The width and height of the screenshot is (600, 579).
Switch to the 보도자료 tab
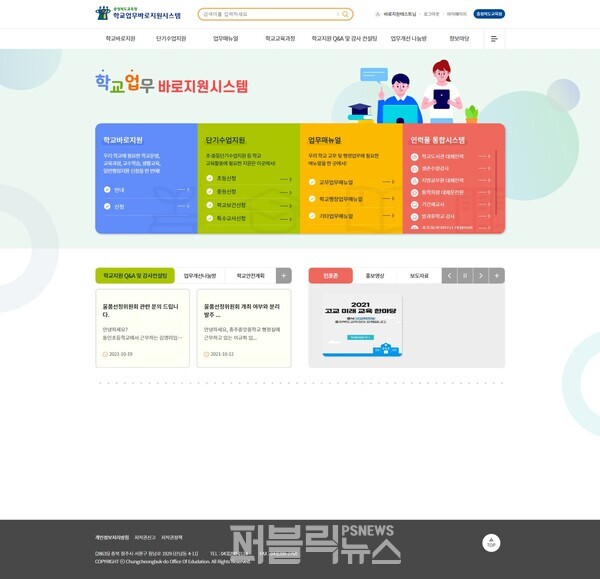419,276
